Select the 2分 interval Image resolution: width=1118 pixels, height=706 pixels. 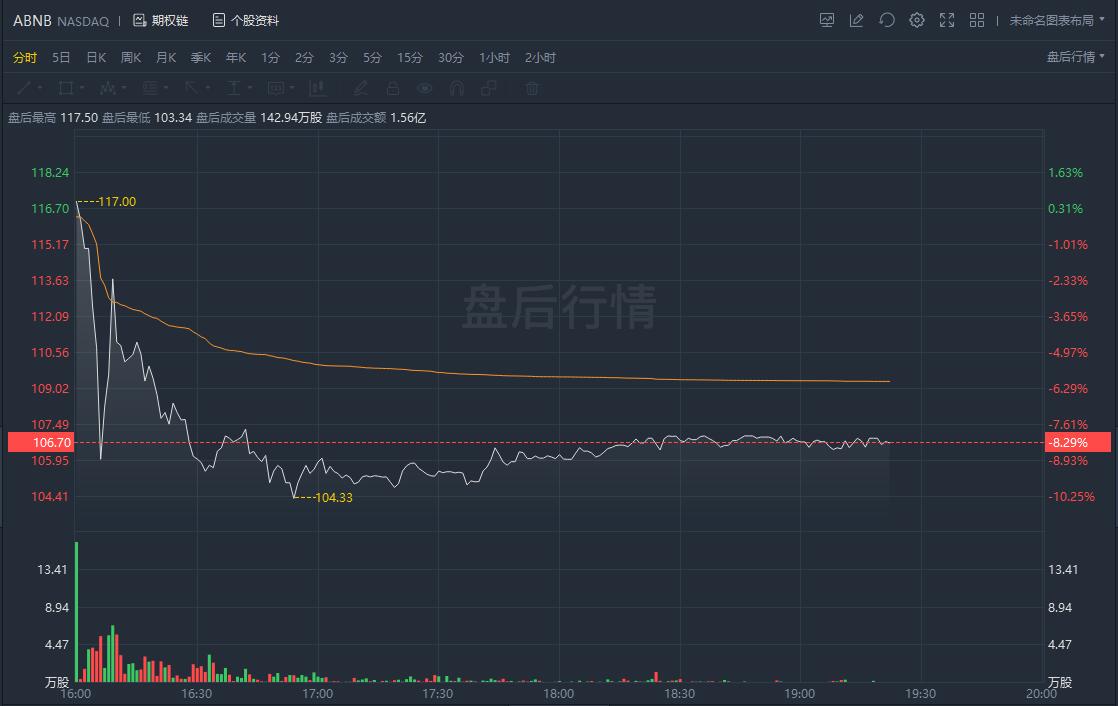[x=304, y=58]
